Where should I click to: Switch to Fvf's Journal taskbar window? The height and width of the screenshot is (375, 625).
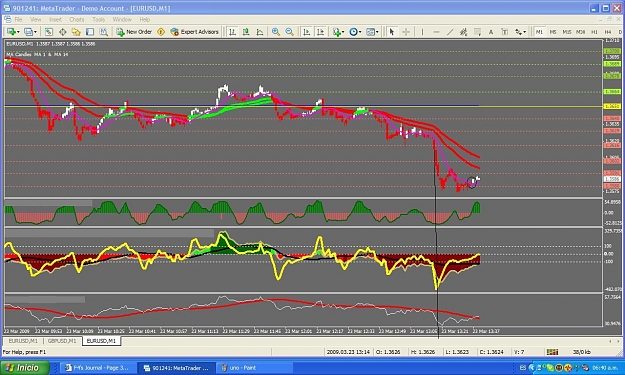coord(98,368)
